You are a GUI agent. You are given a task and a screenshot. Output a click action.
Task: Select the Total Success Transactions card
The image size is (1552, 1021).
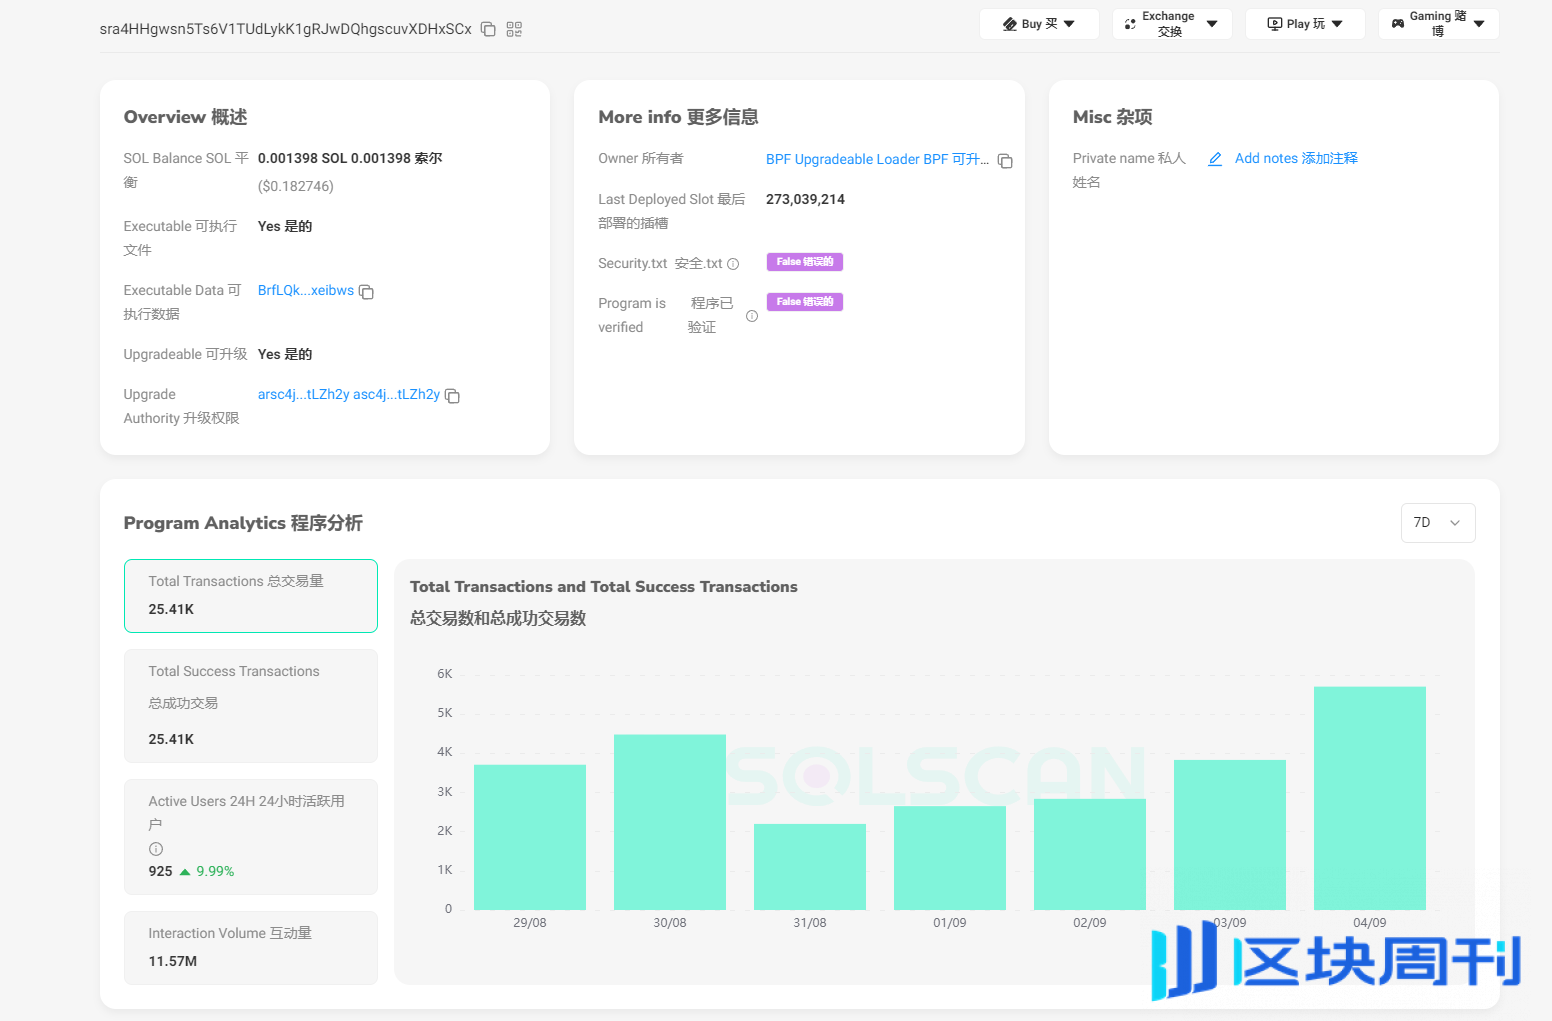tap(251, 706)
